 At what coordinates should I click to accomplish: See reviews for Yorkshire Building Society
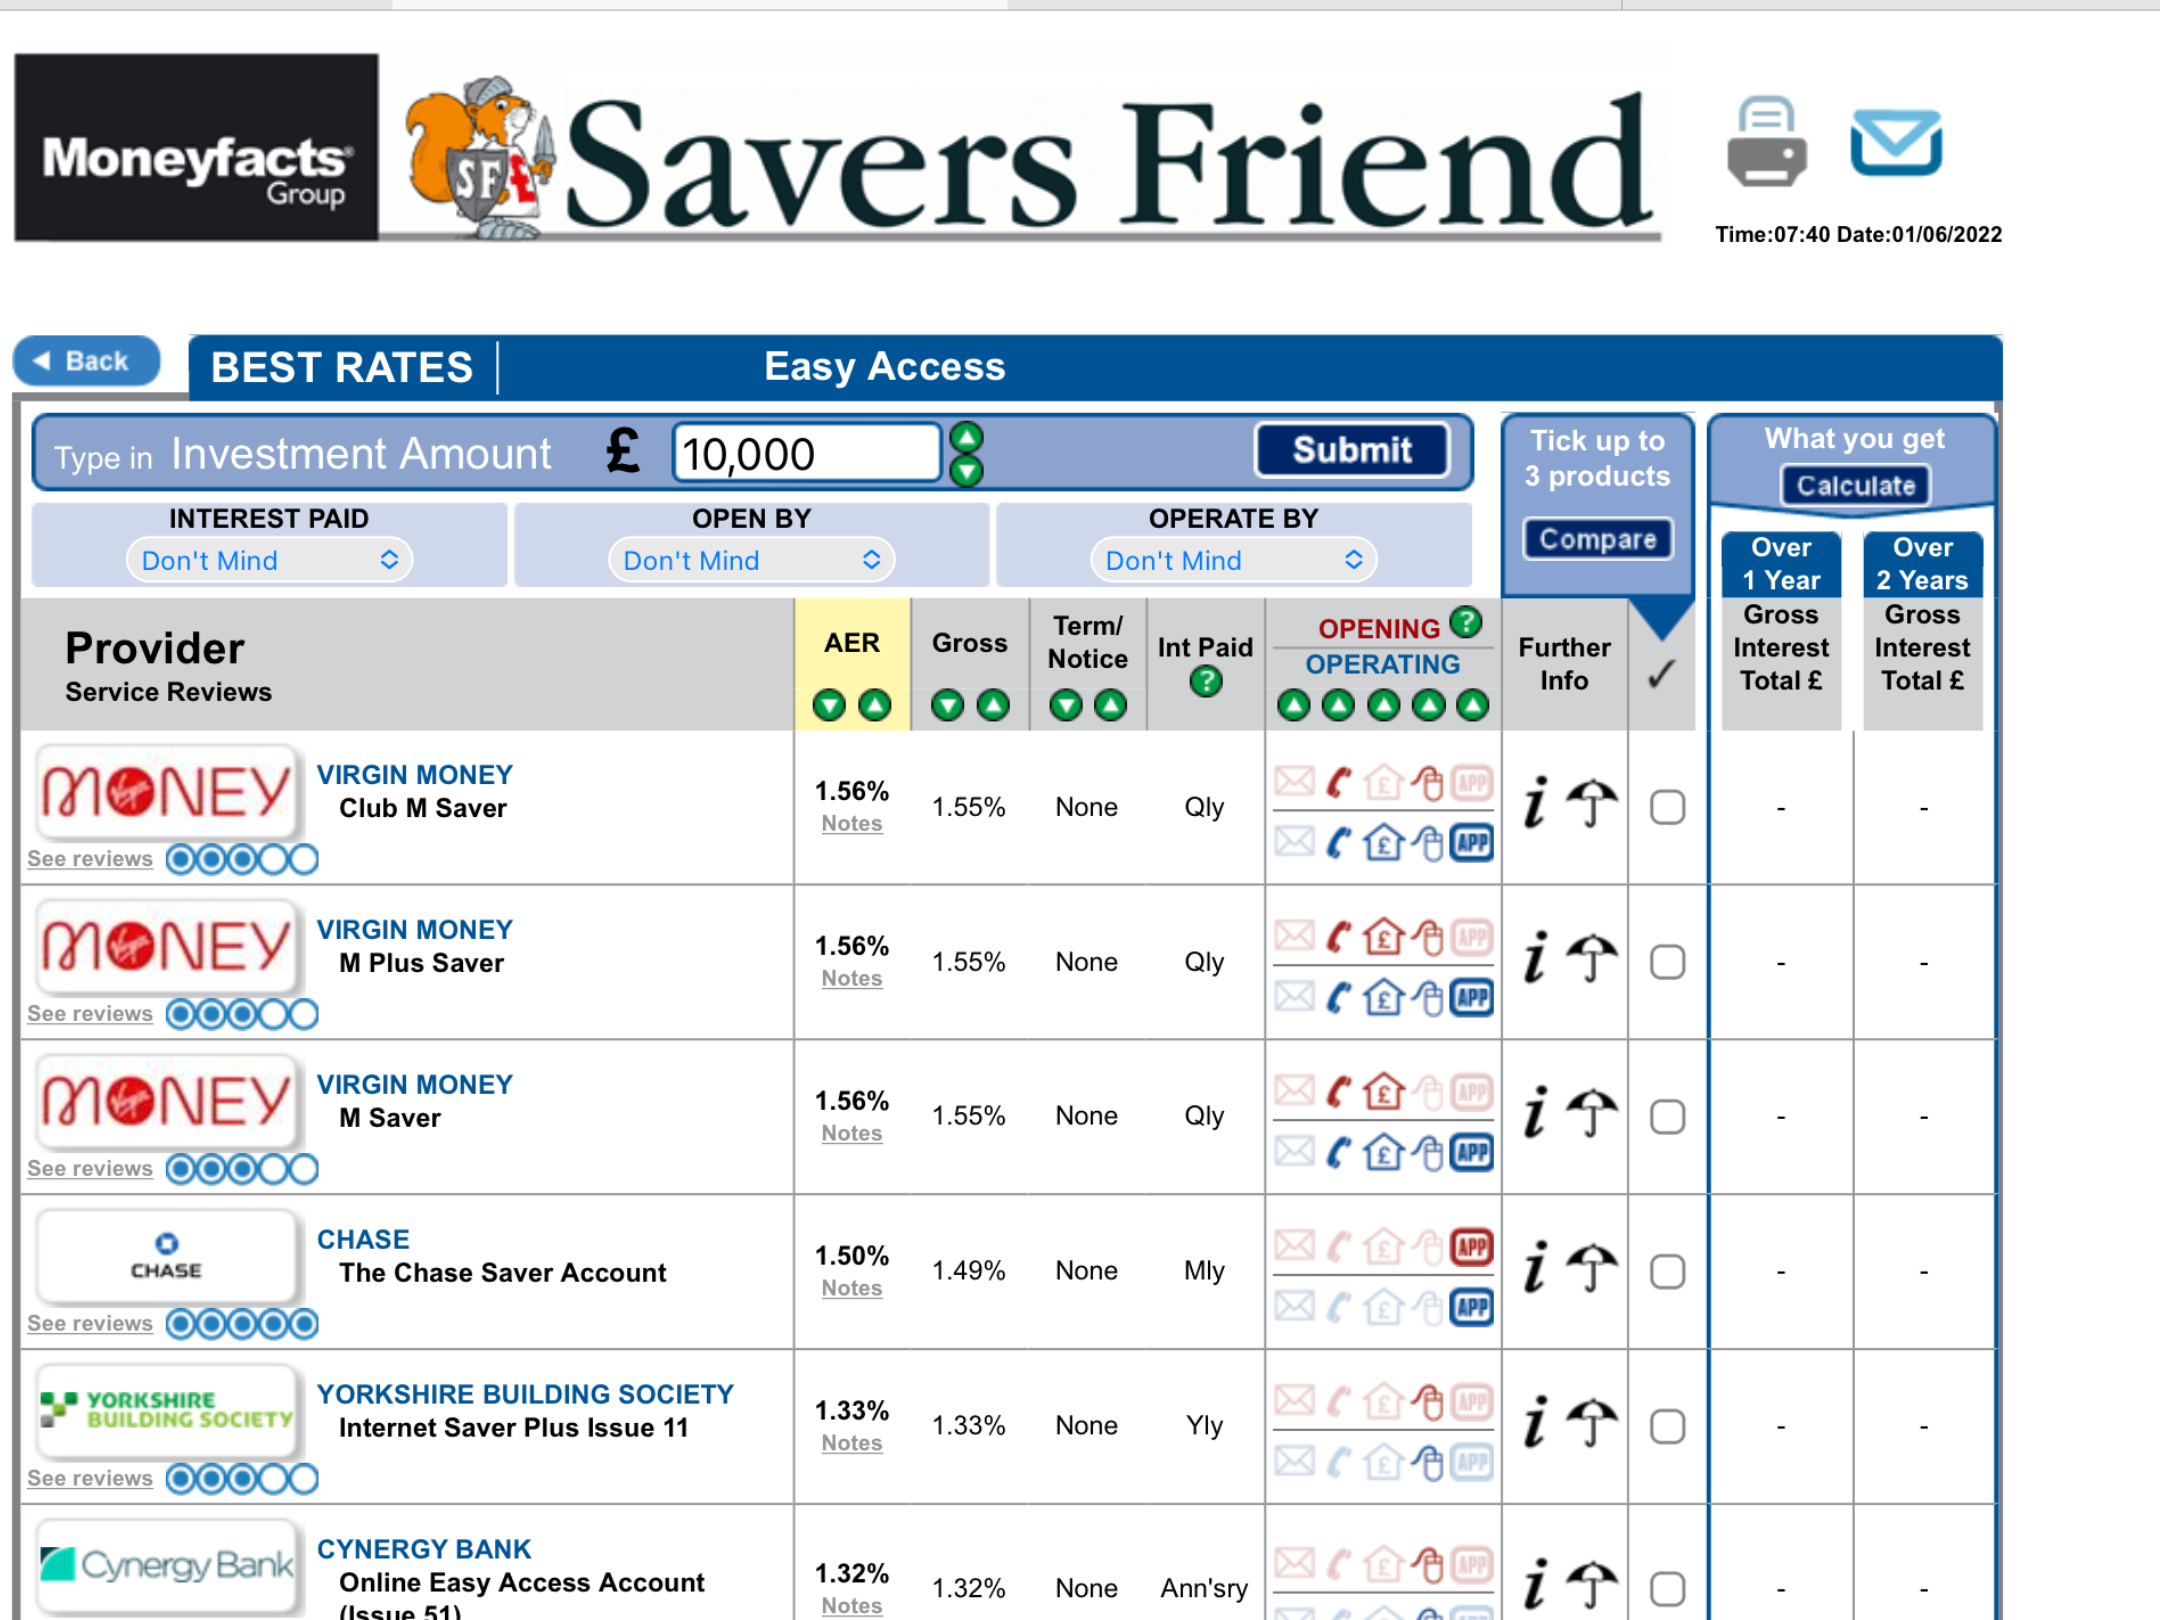90,1479
